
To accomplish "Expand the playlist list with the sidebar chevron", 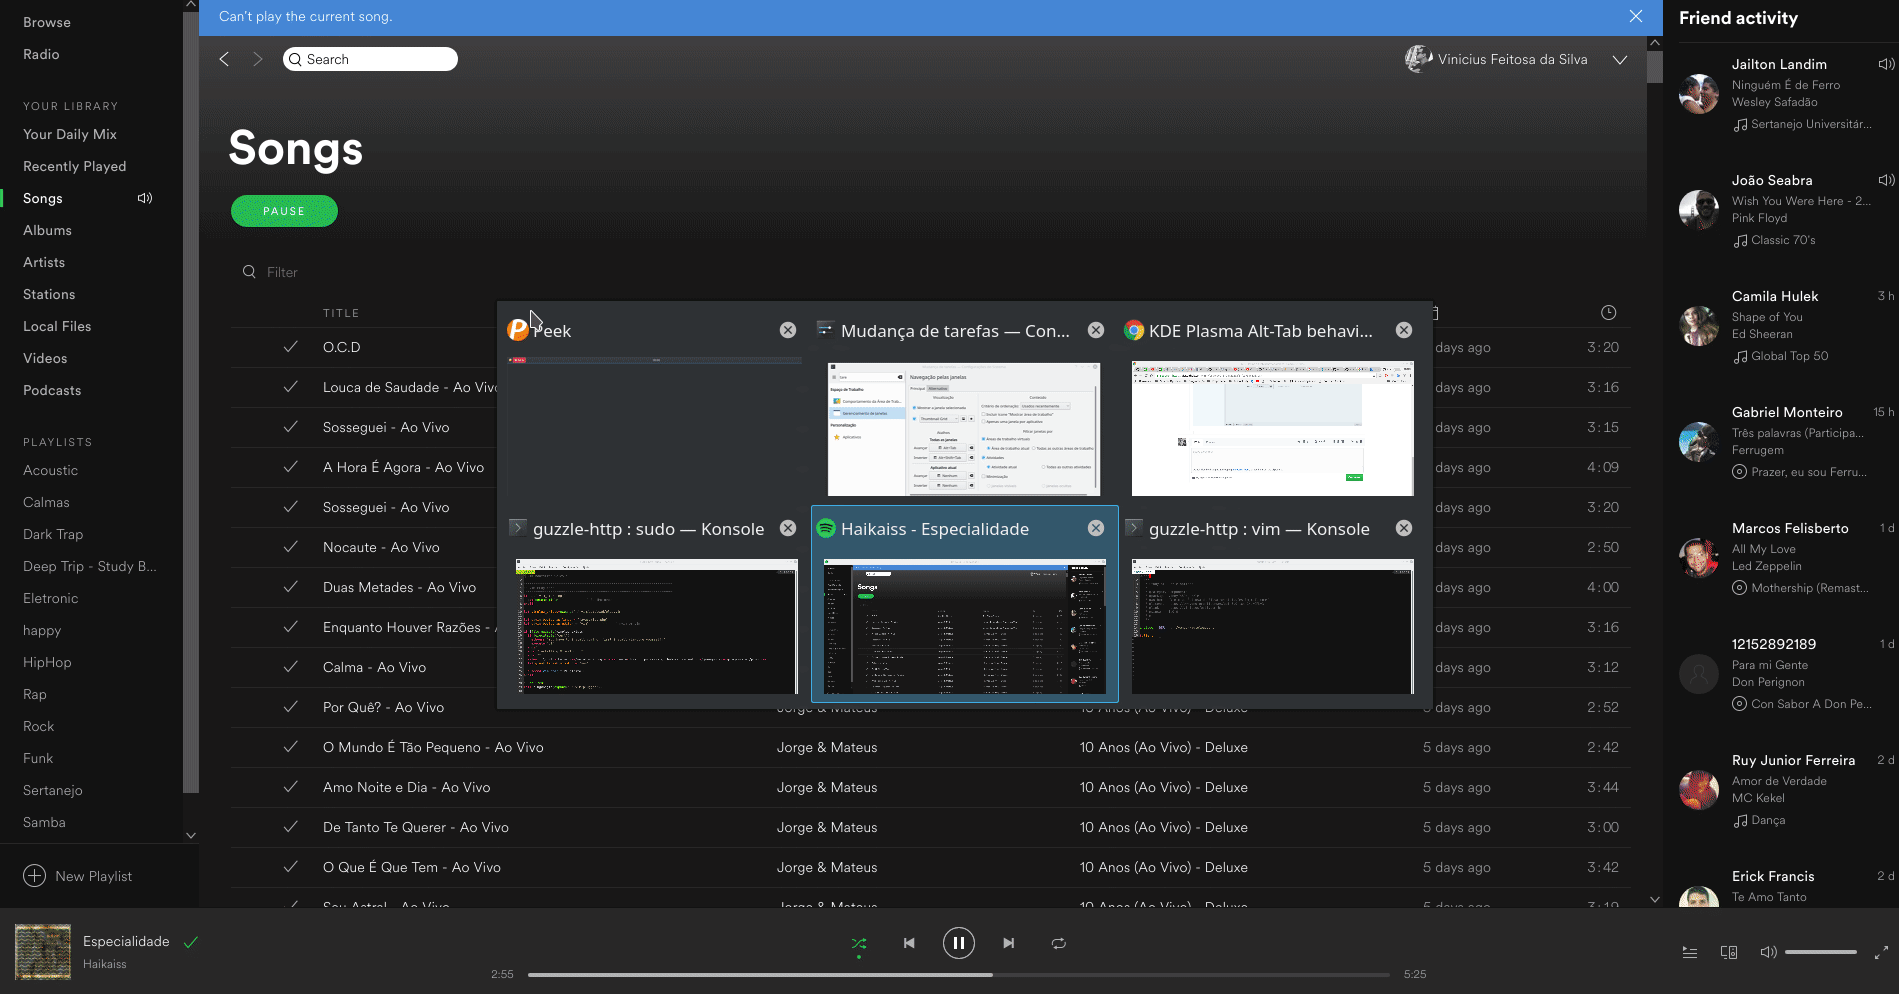I will 191,835.
